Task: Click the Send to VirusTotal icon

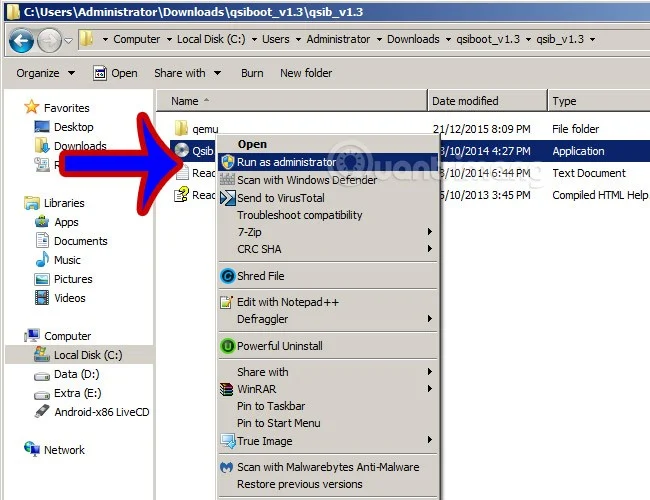Action: coord(228,198)
